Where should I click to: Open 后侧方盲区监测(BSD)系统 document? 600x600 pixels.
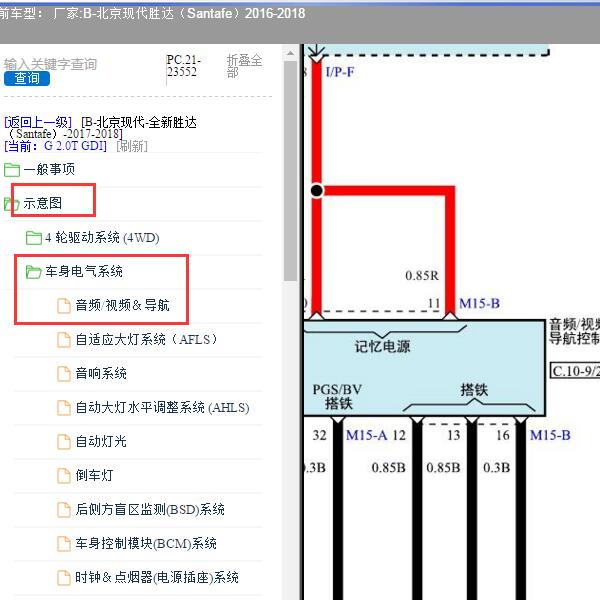point(150,510)
